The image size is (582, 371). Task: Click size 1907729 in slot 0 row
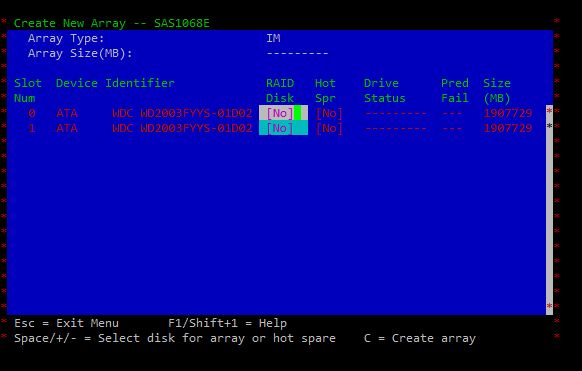coord(507,113)
